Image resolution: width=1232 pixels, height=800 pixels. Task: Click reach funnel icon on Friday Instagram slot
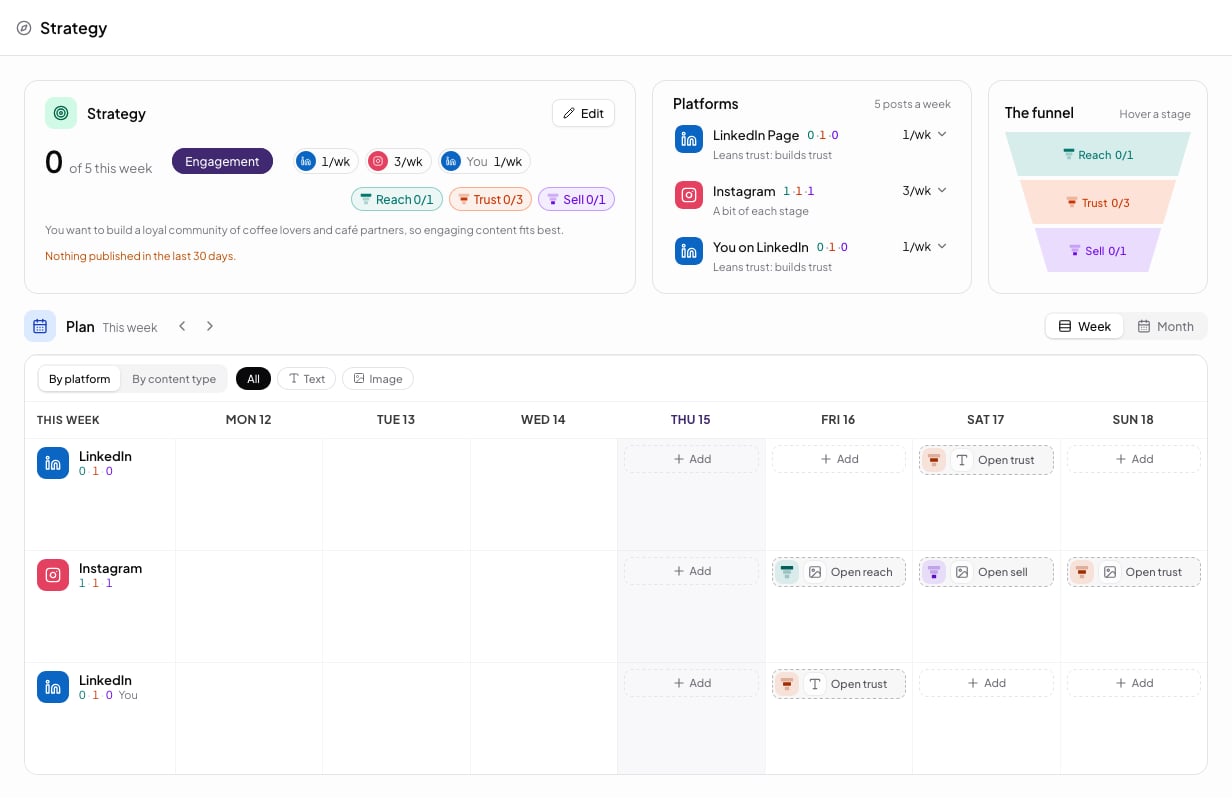tap(787, 572)
